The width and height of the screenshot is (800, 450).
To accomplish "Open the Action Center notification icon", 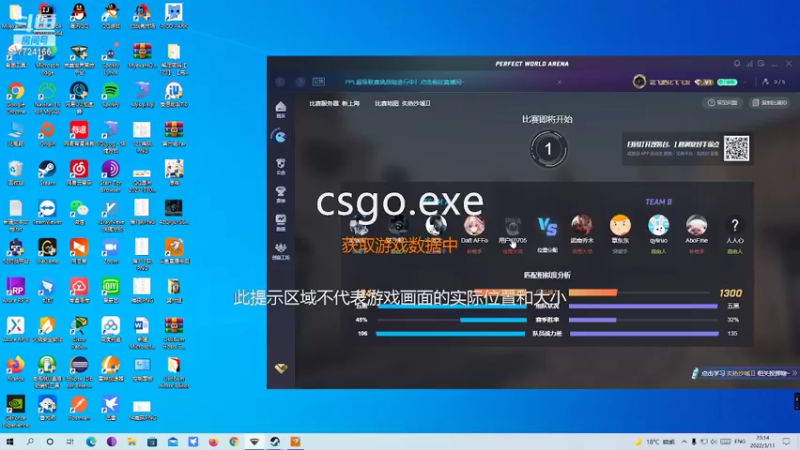I will point(787,441).
